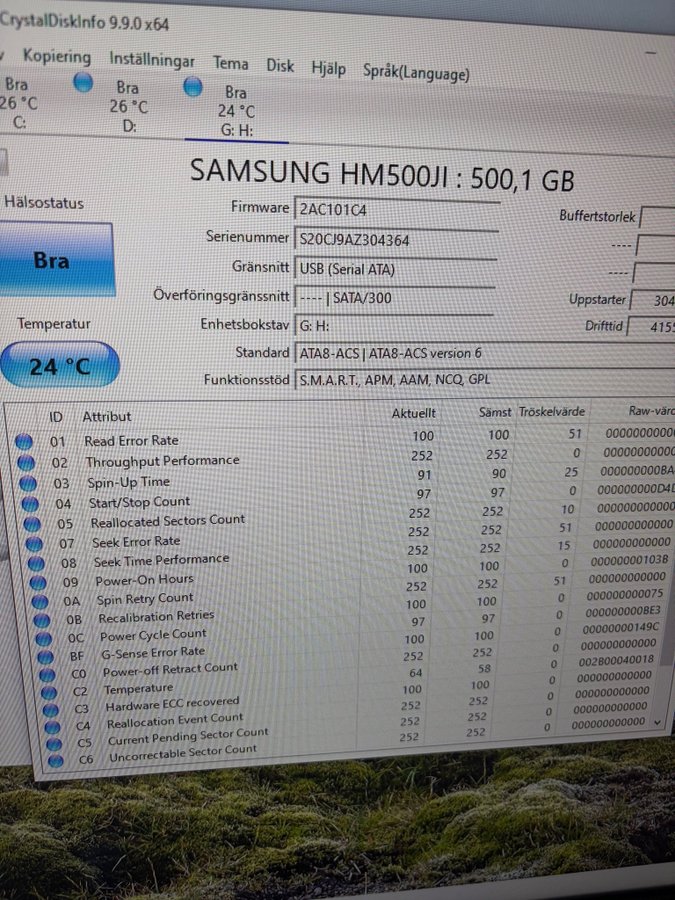Click the Överföringsgränssnitt SATA/300 field
The width and height of the screenshot is (675, 900).
click(x=395, y=297)
